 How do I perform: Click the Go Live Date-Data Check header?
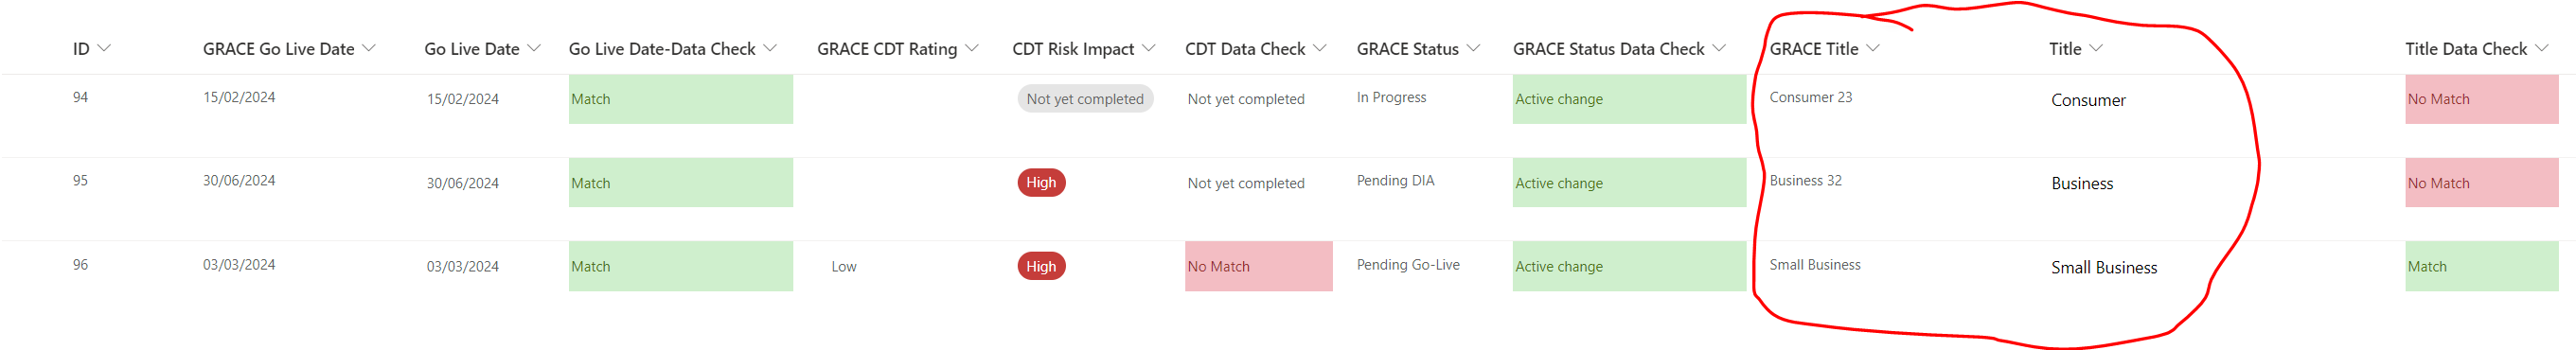[662, 49]
